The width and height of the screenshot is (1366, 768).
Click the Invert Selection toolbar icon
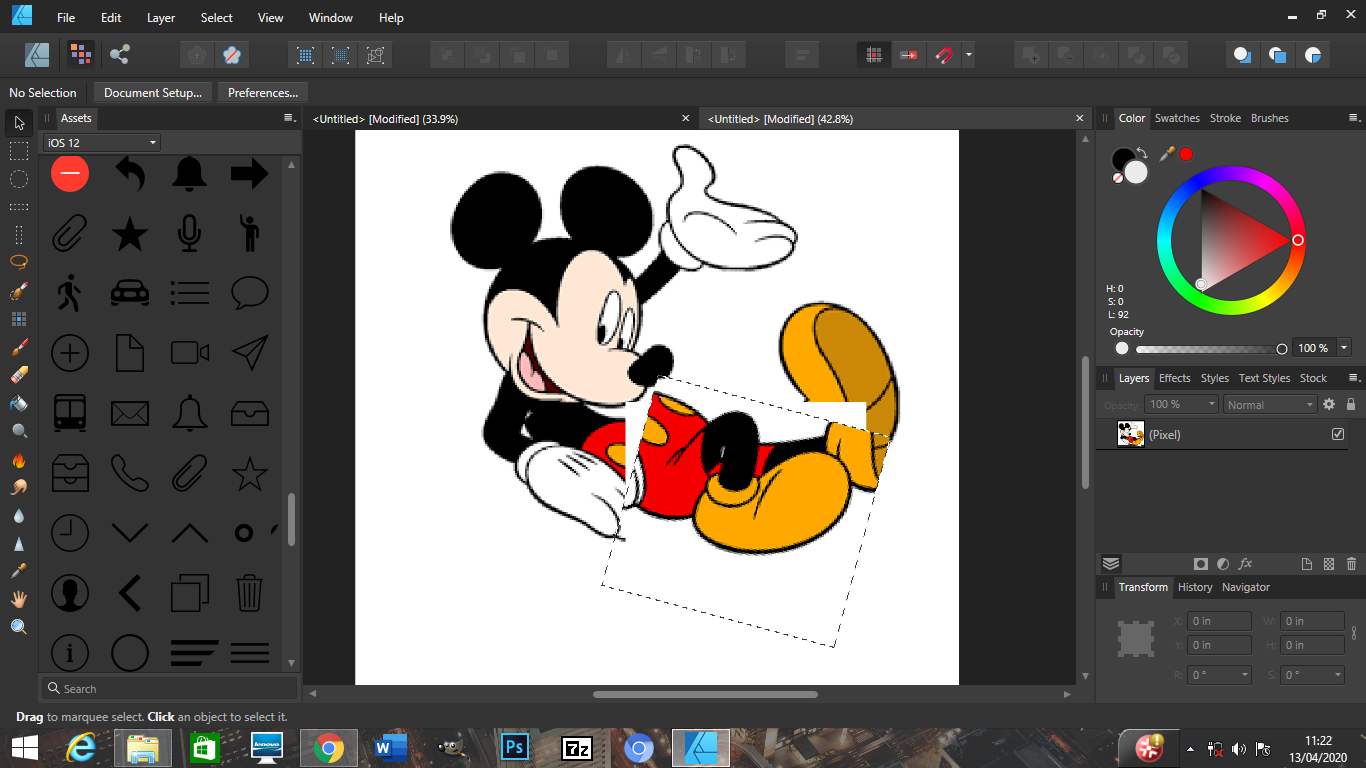coord(376,55)
